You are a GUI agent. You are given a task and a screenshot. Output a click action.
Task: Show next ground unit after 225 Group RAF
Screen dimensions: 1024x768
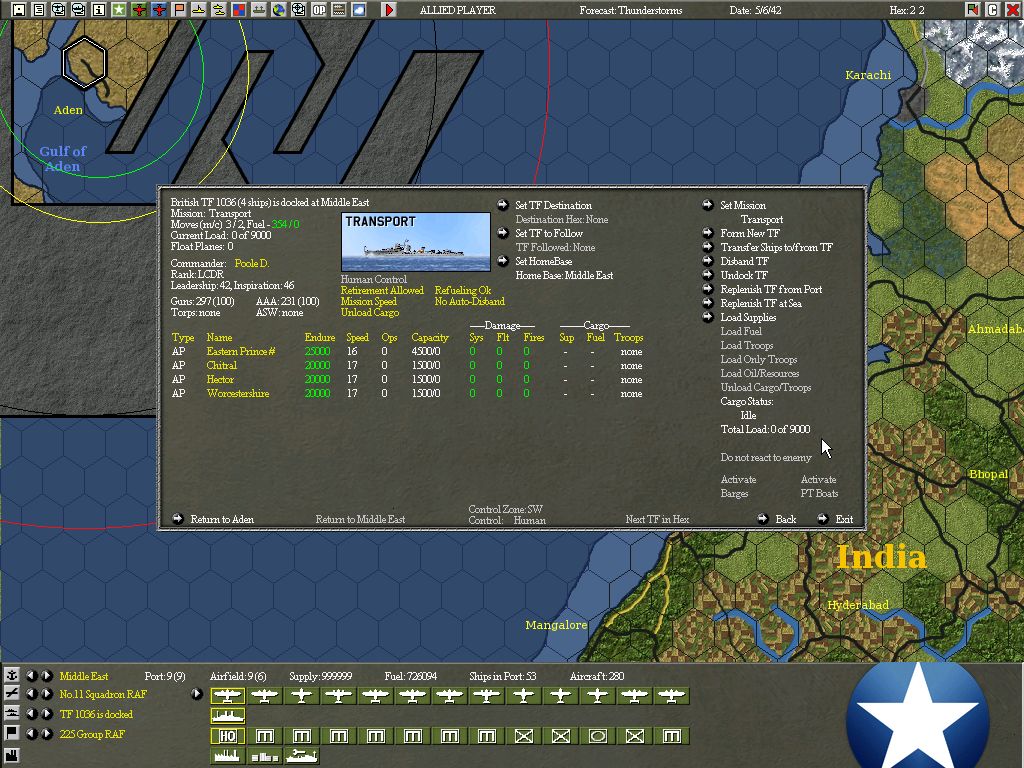pos(46,733)
